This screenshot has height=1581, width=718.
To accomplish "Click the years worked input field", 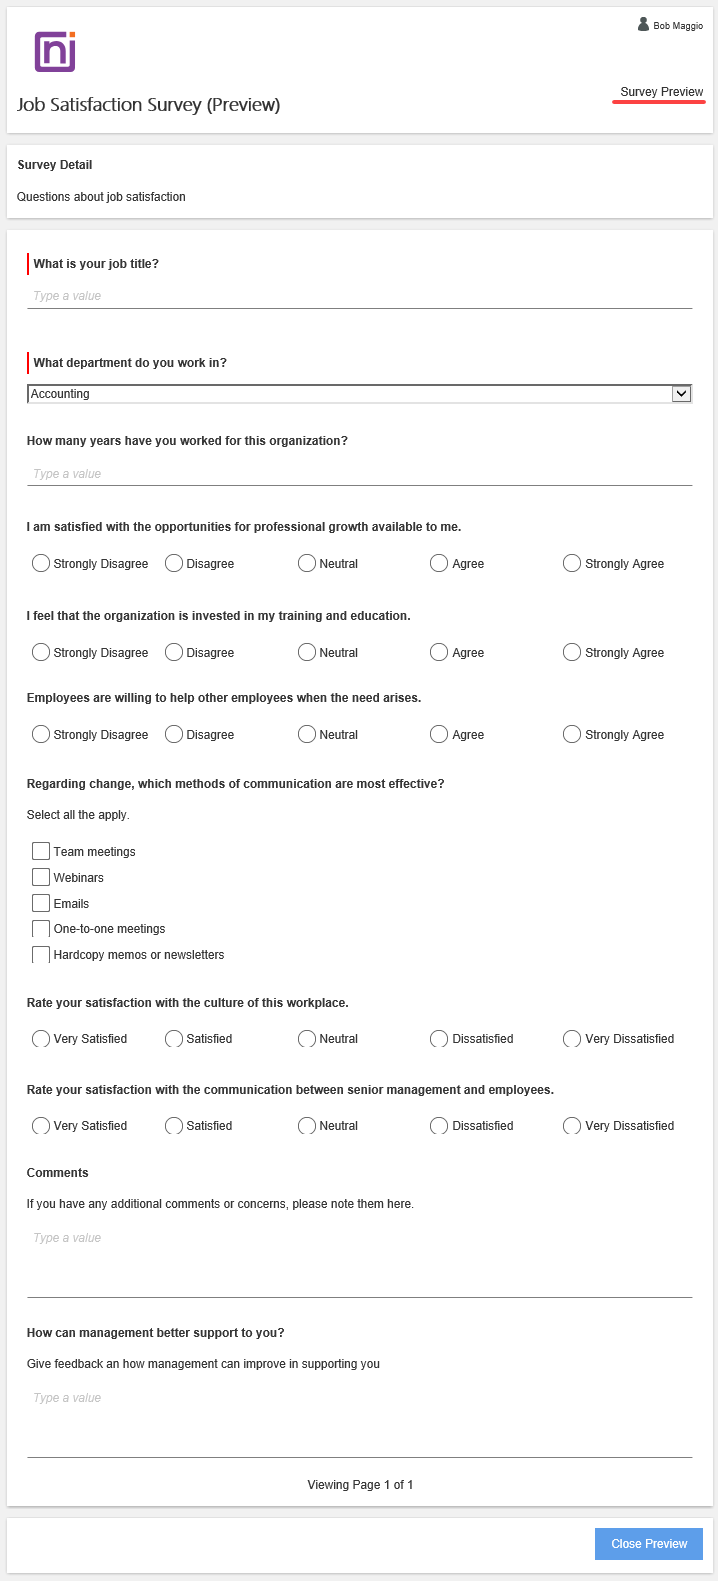I will pyautogui.click(x=360, y=473).
